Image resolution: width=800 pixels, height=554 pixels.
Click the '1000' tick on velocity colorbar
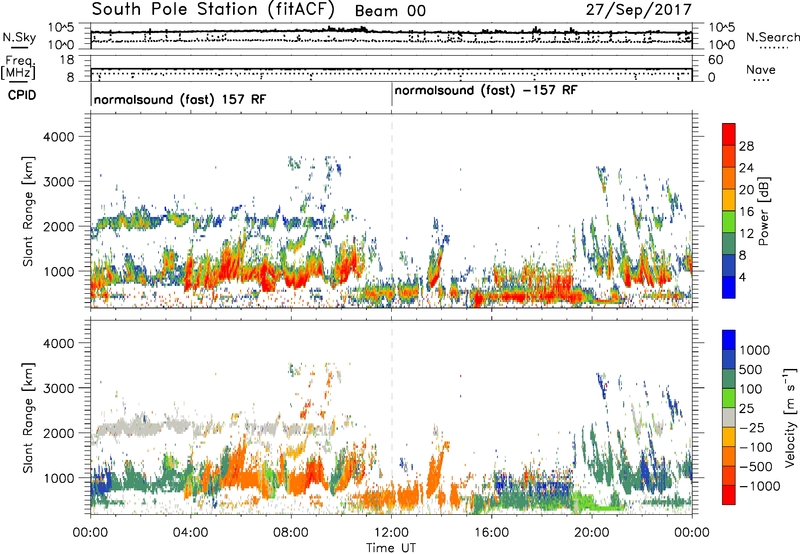tap(755, 350)
